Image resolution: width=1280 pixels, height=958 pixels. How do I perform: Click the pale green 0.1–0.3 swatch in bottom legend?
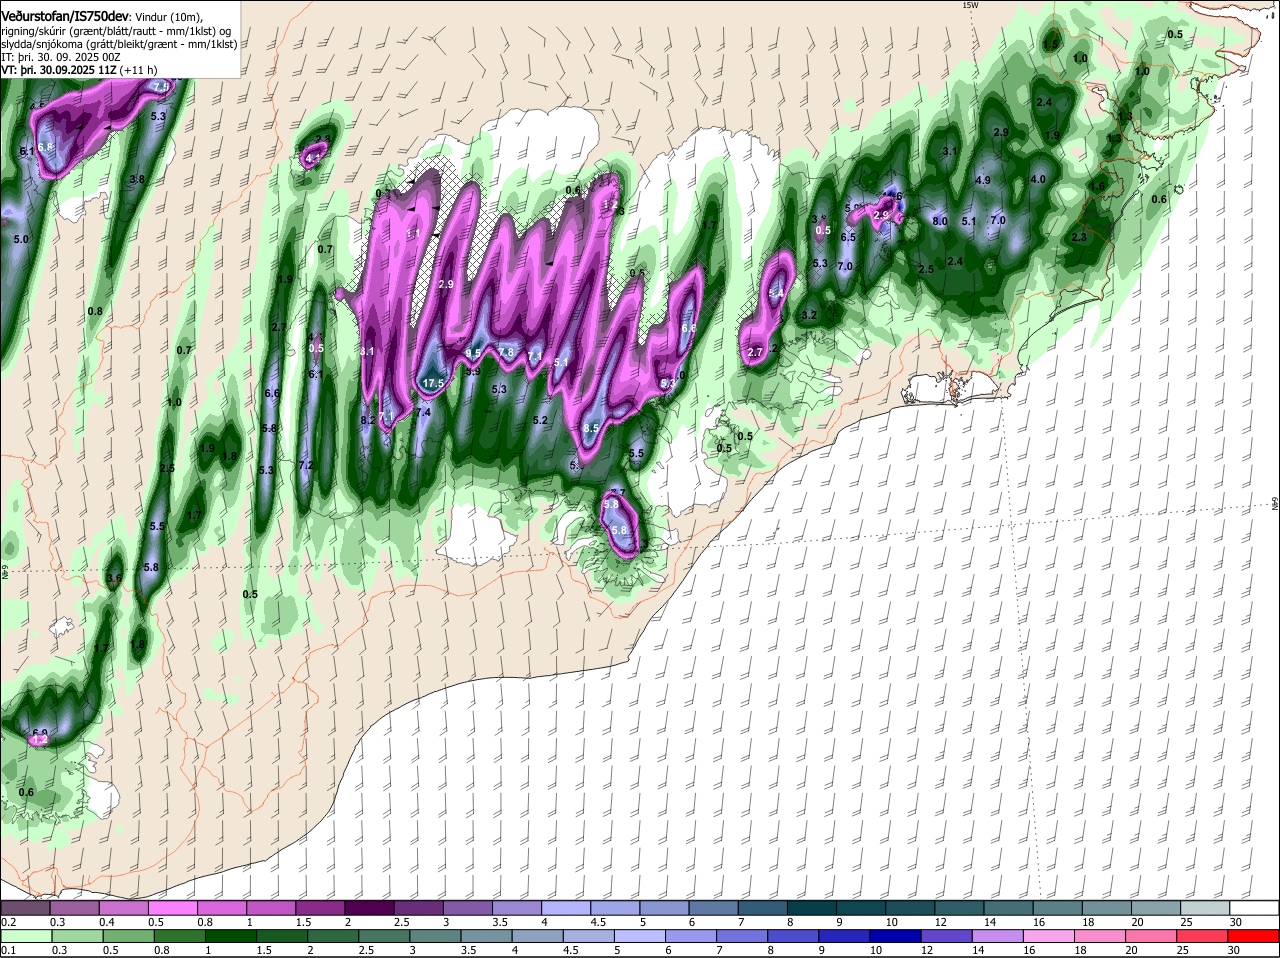pyautogui.click(x=27, y=936)
